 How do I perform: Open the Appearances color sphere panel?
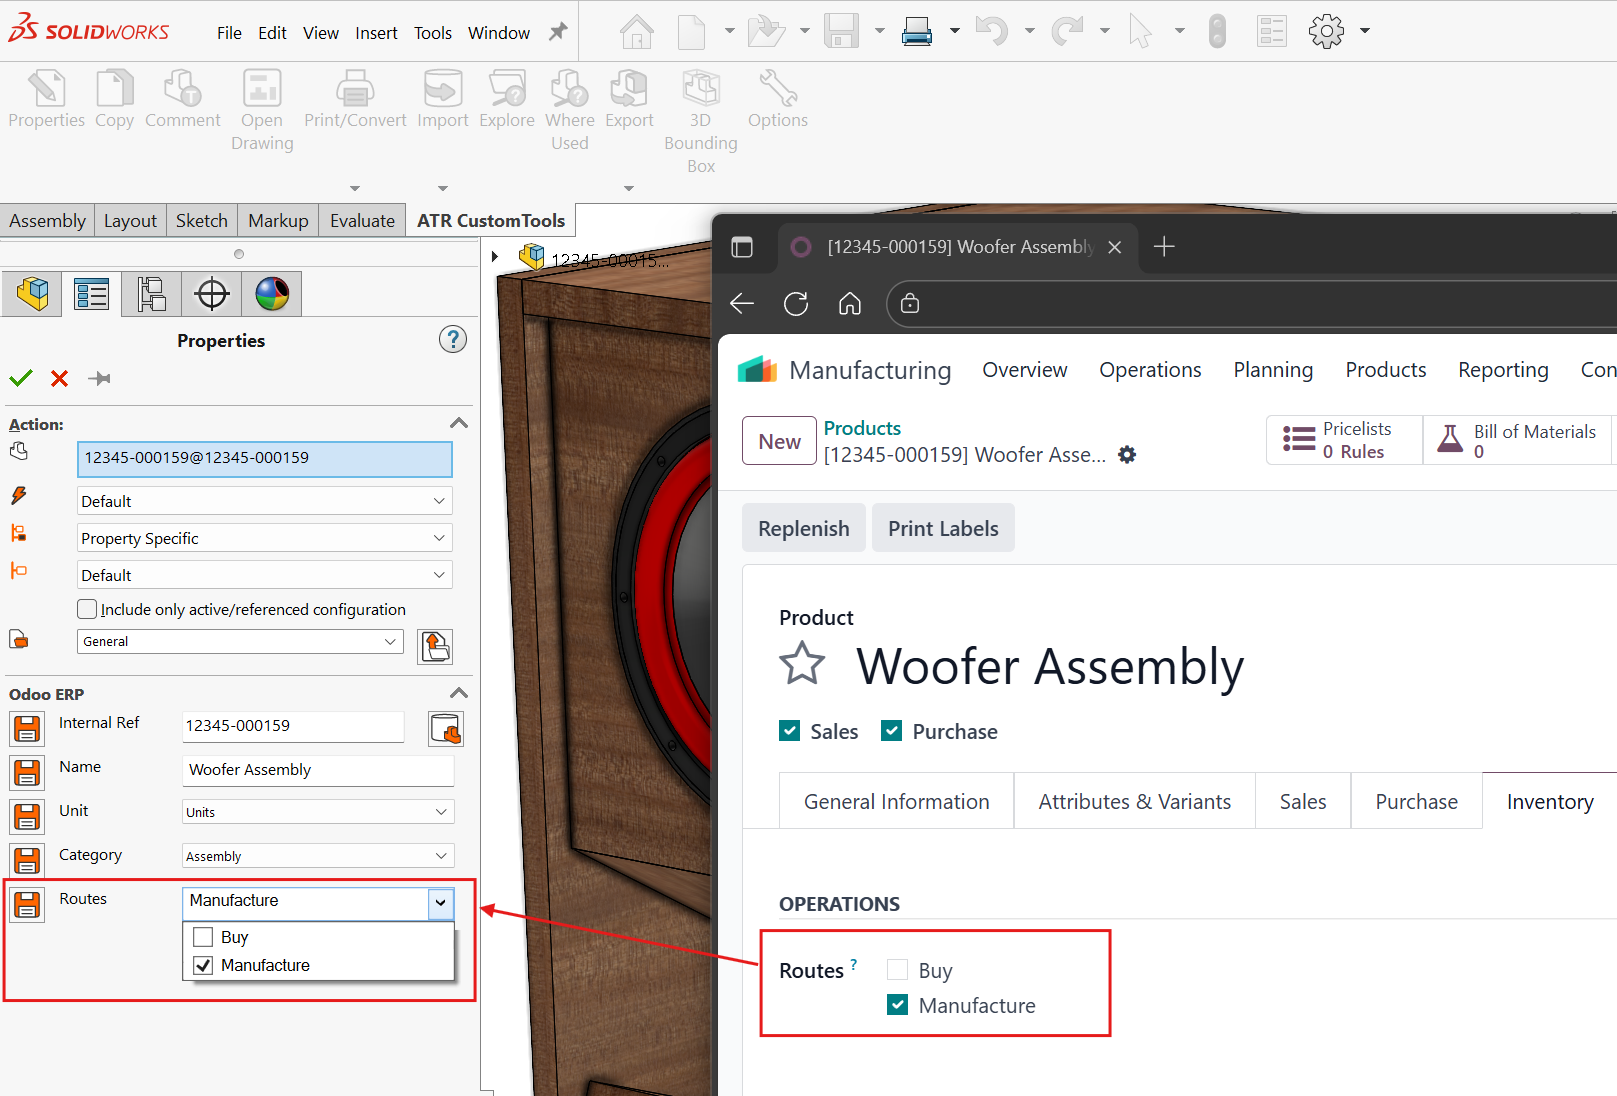tap(271, 293)
